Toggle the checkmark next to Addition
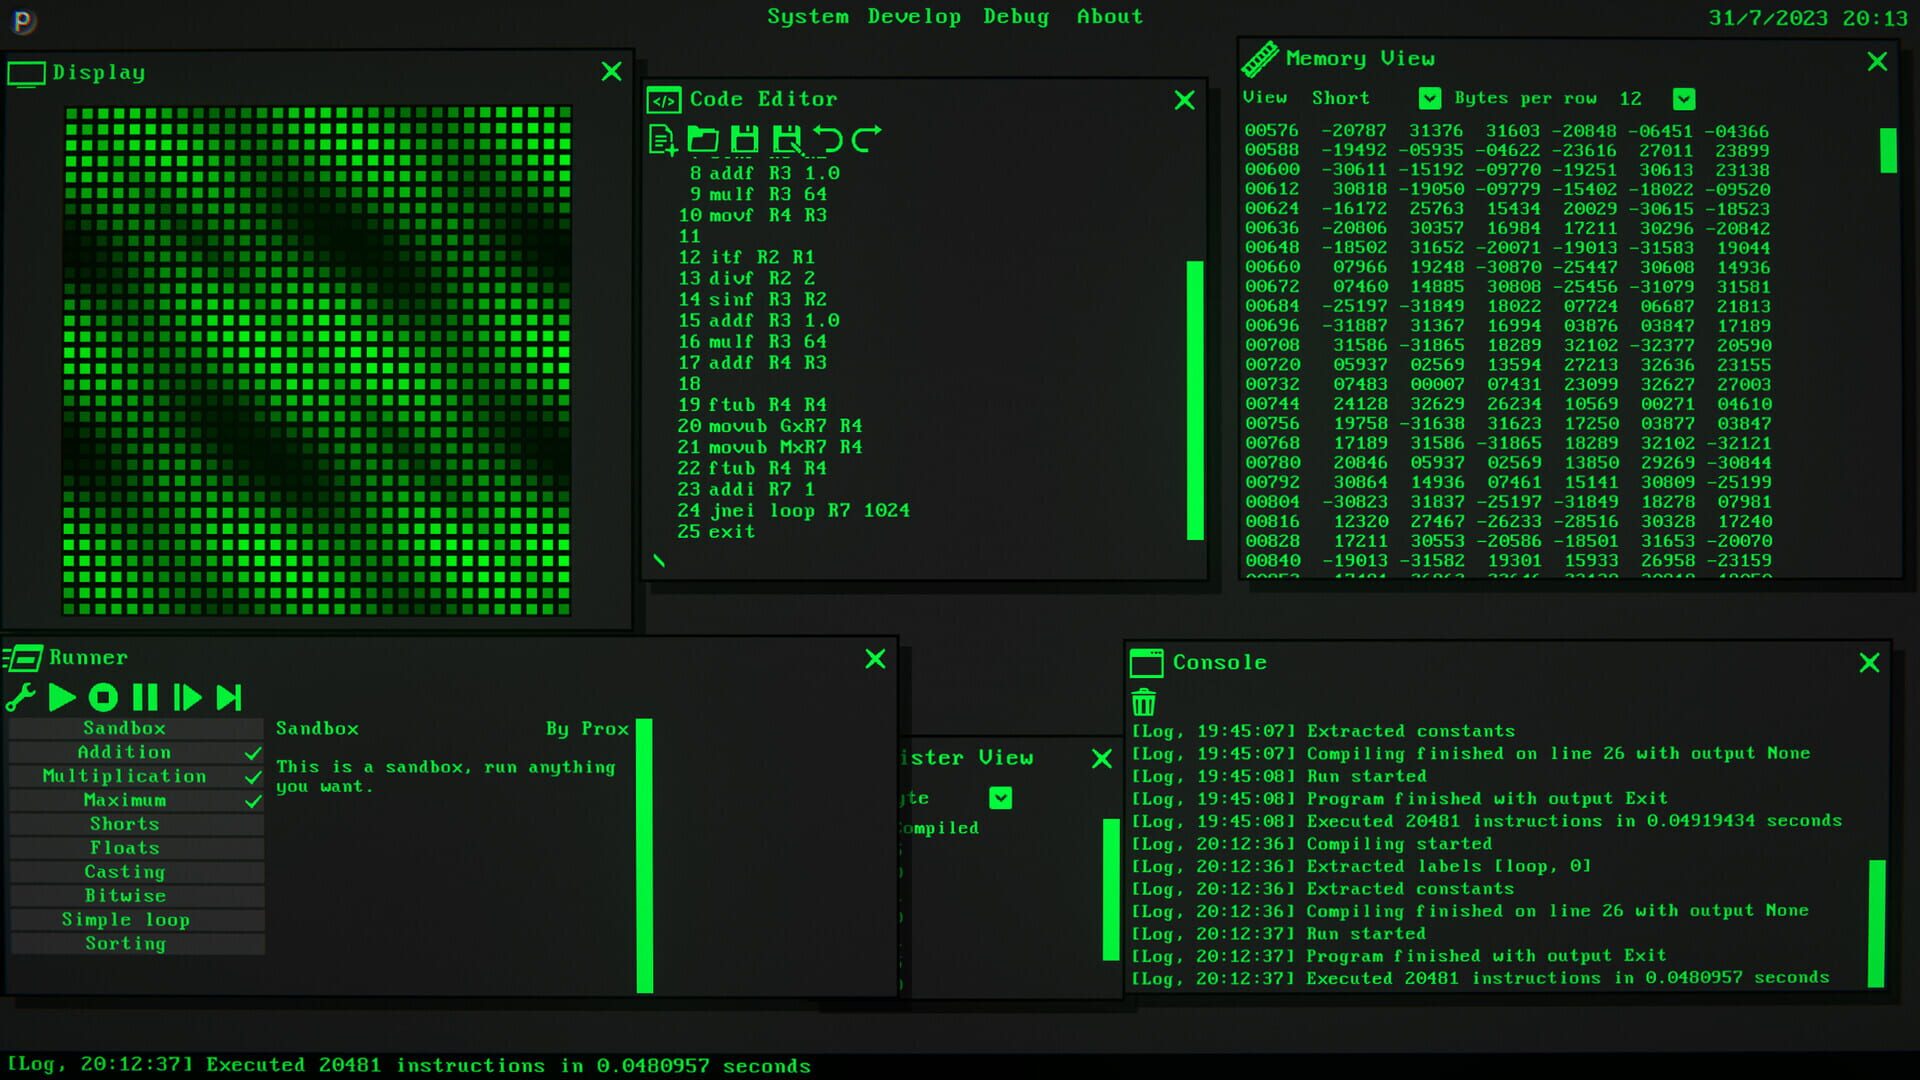Image resolution: width=1920 pixels, height=1080 pixels. click(254, 752)
